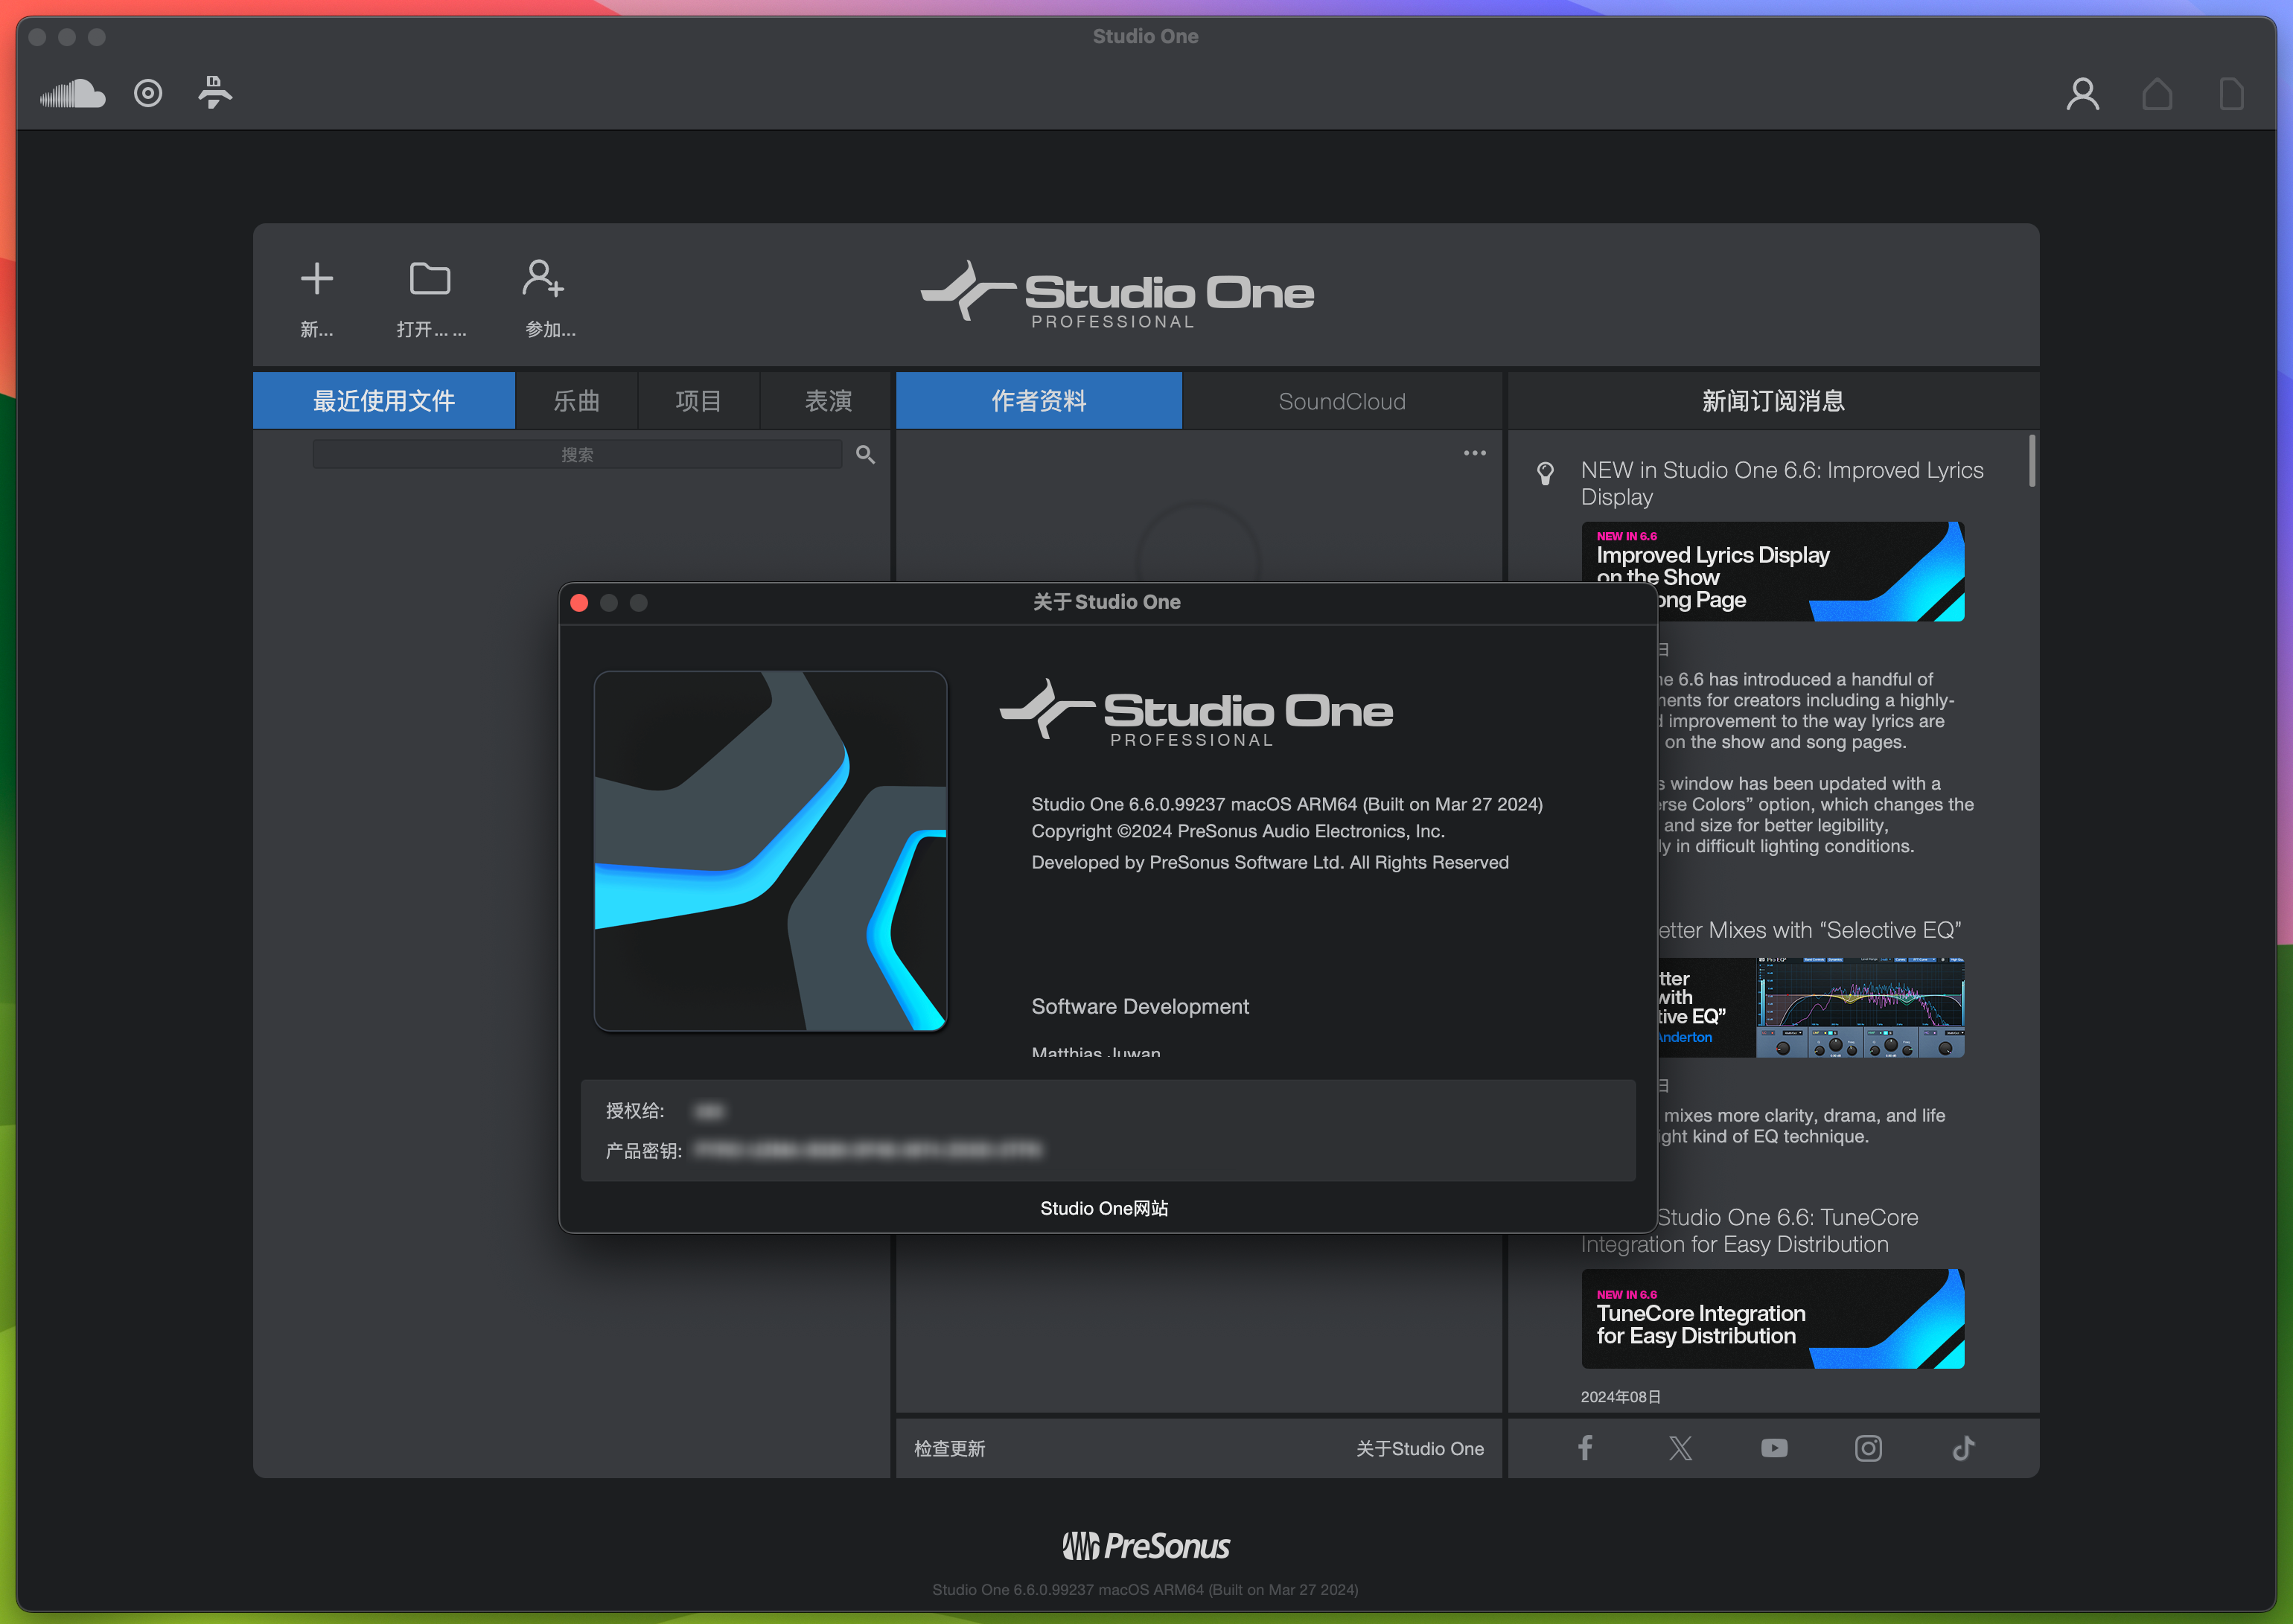Open the X social icon
This screenshot has height=1624, width=2293.
point(1680,1448)
